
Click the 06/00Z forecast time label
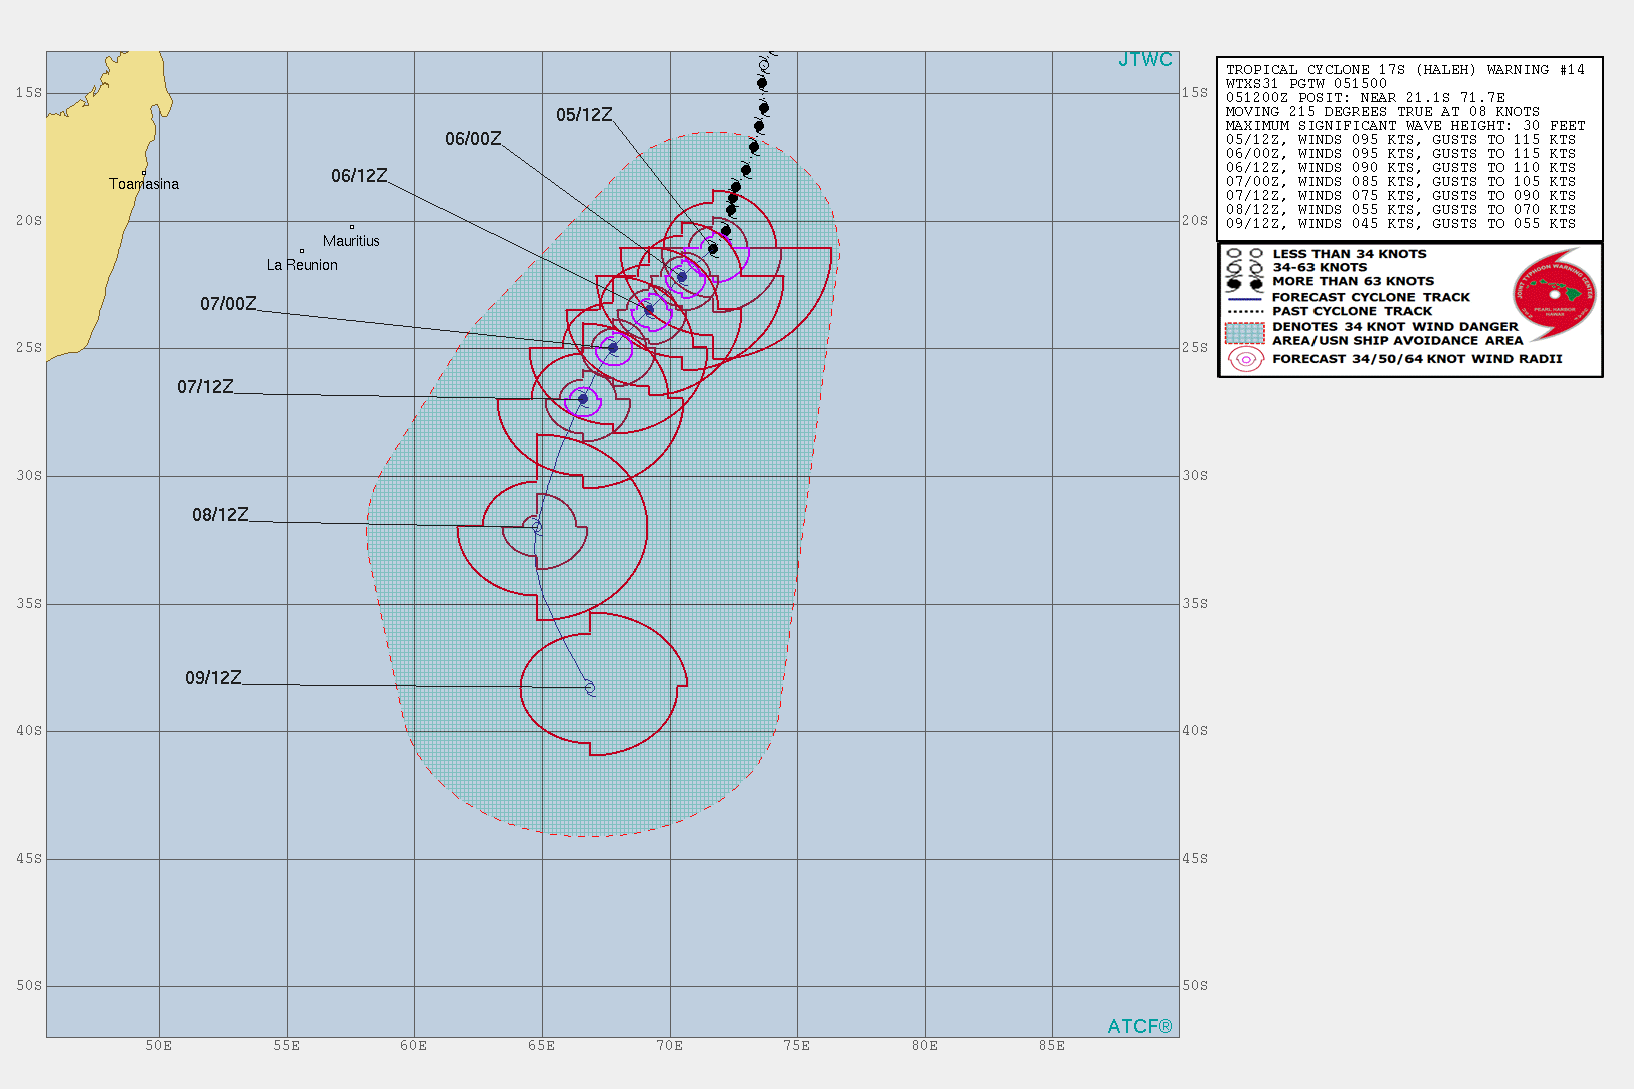point(473,139)
